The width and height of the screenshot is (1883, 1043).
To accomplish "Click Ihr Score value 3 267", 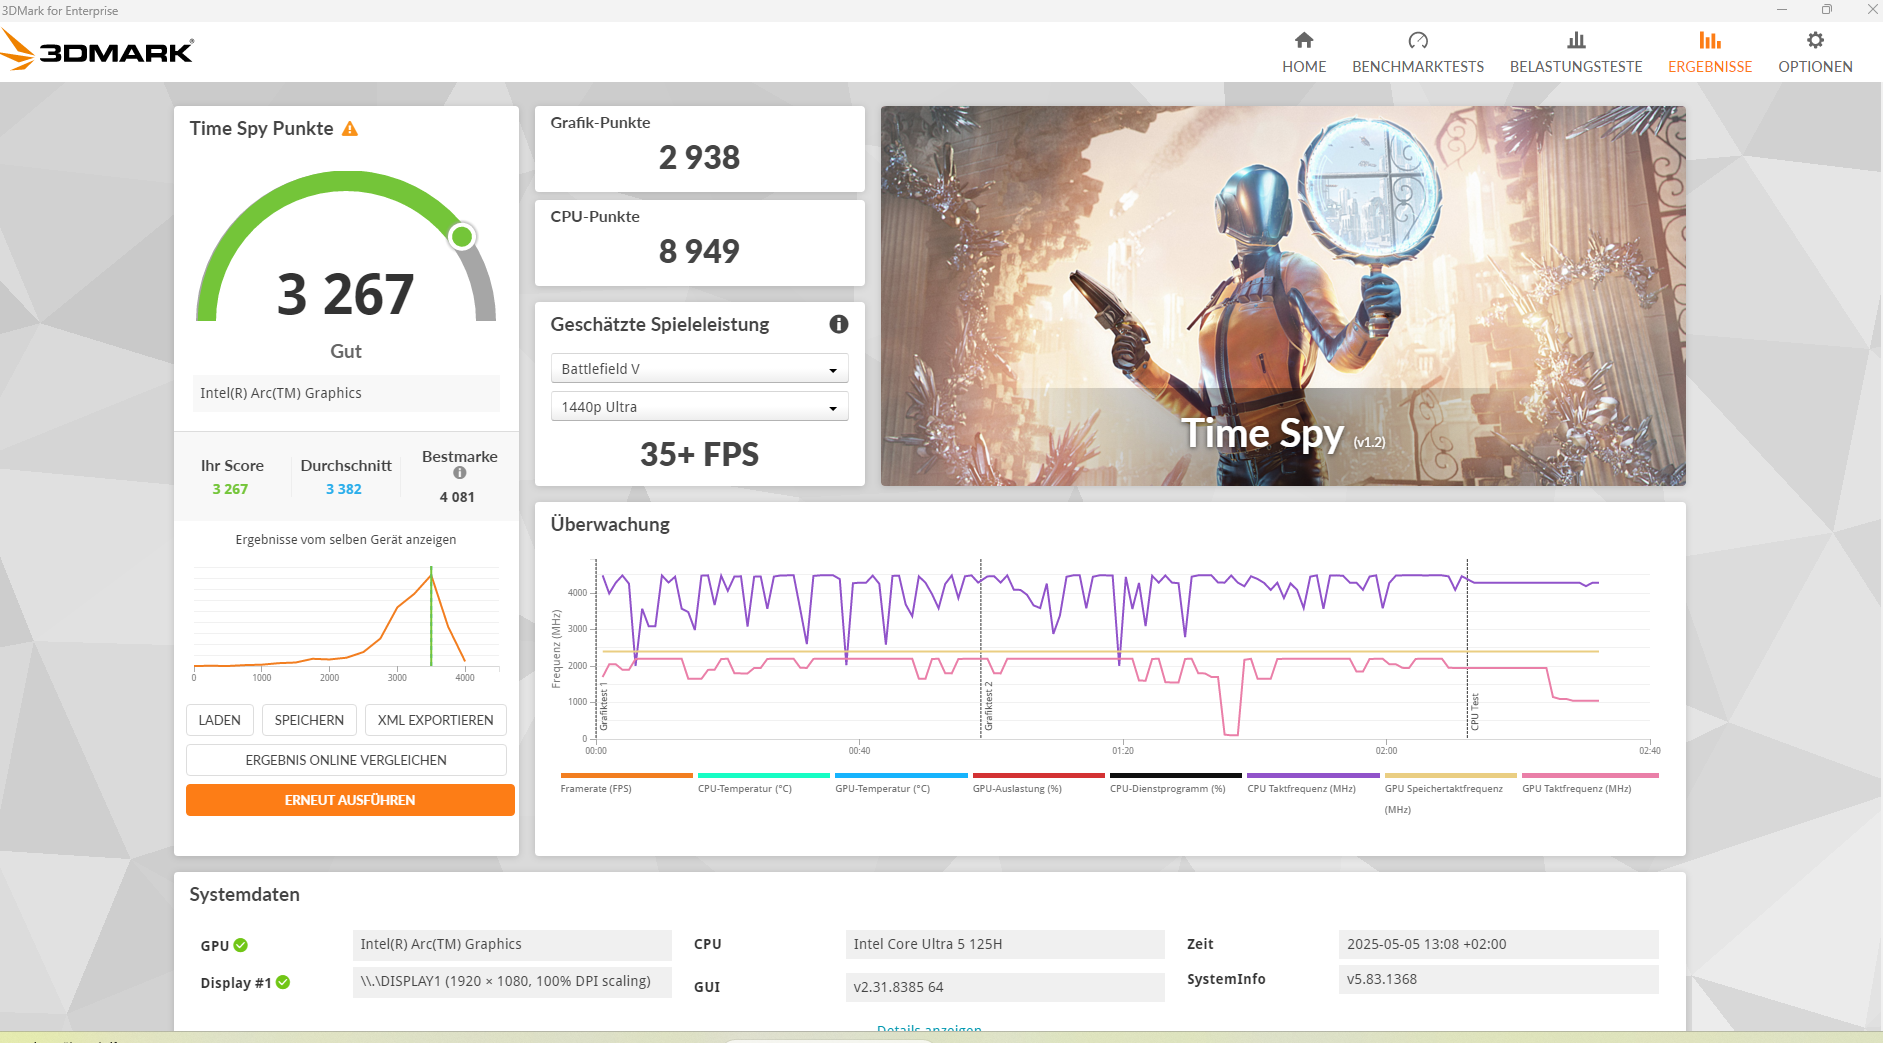I will (x=230, y=489).
